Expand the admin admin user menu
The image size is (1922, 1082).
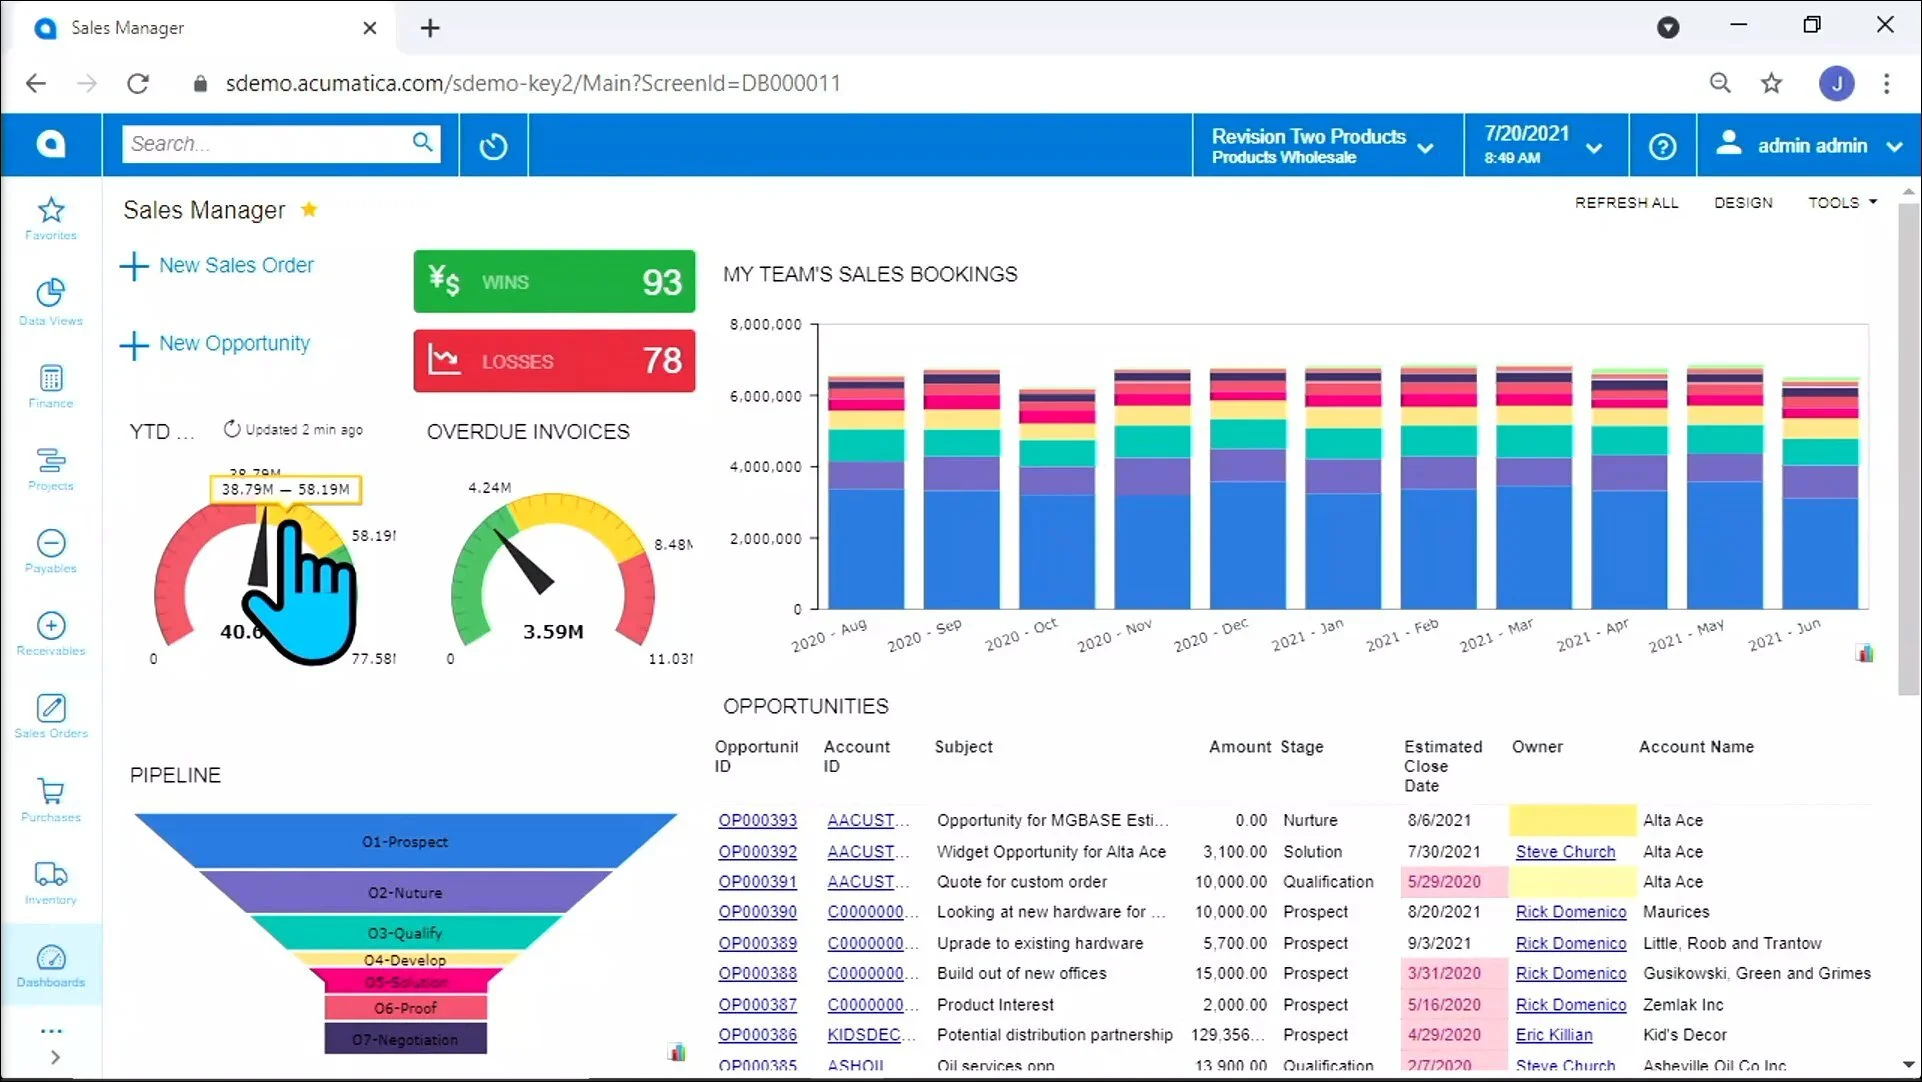[1809, 146]
